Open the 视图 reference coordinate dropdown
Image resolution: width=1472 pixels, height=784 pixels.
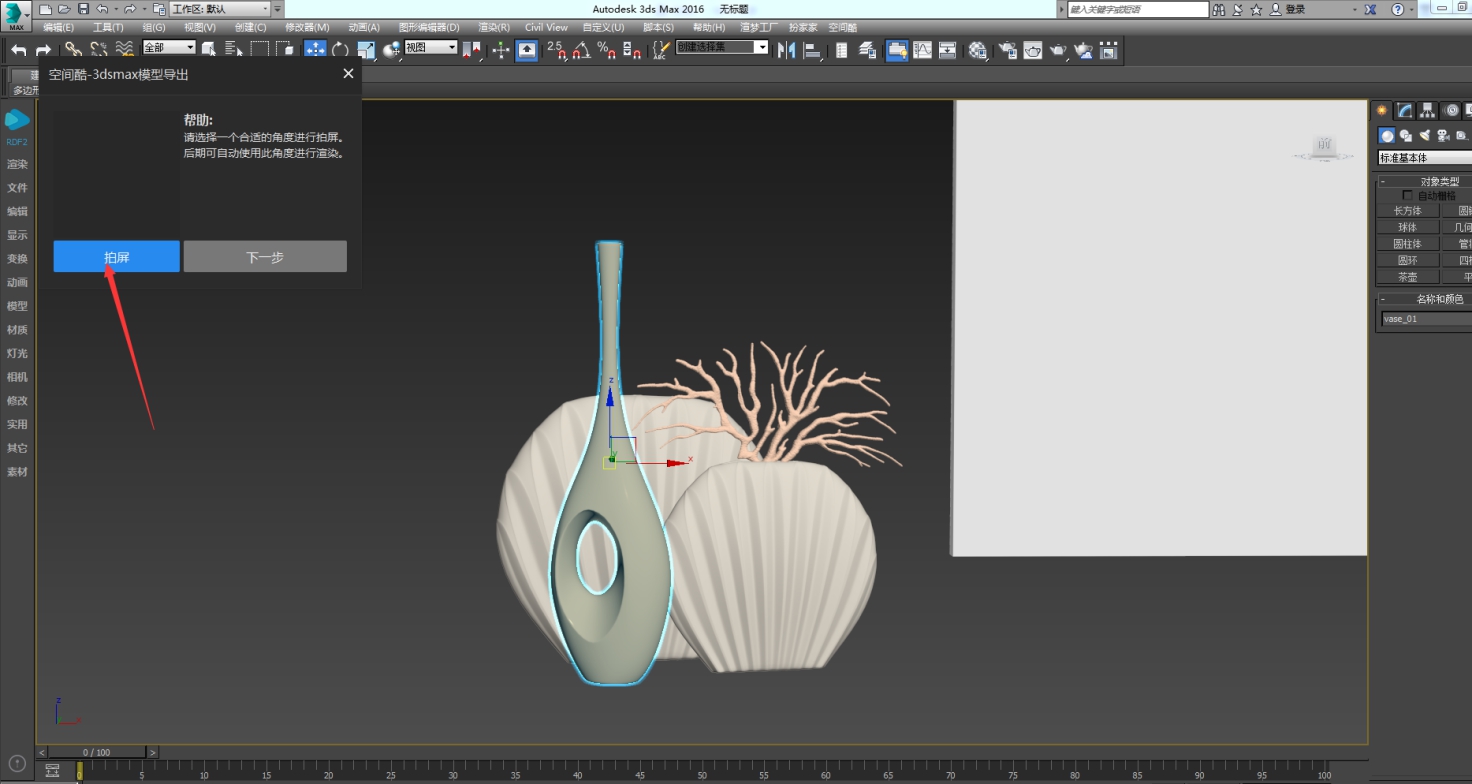click(x=431, y=48)
